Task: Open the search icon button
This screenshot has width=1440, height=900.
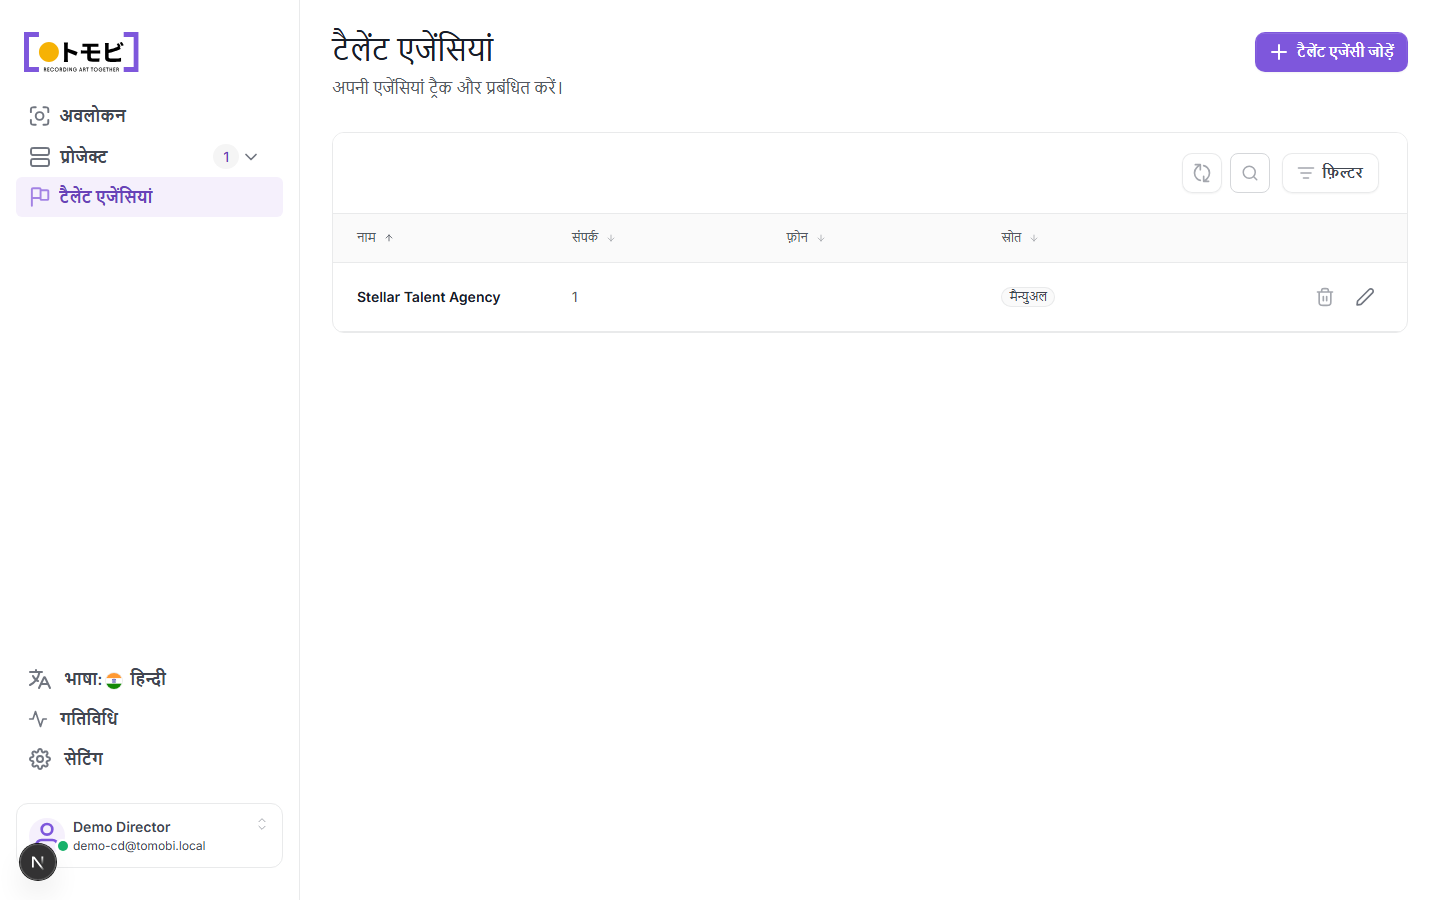Action: pos(1250,173)
